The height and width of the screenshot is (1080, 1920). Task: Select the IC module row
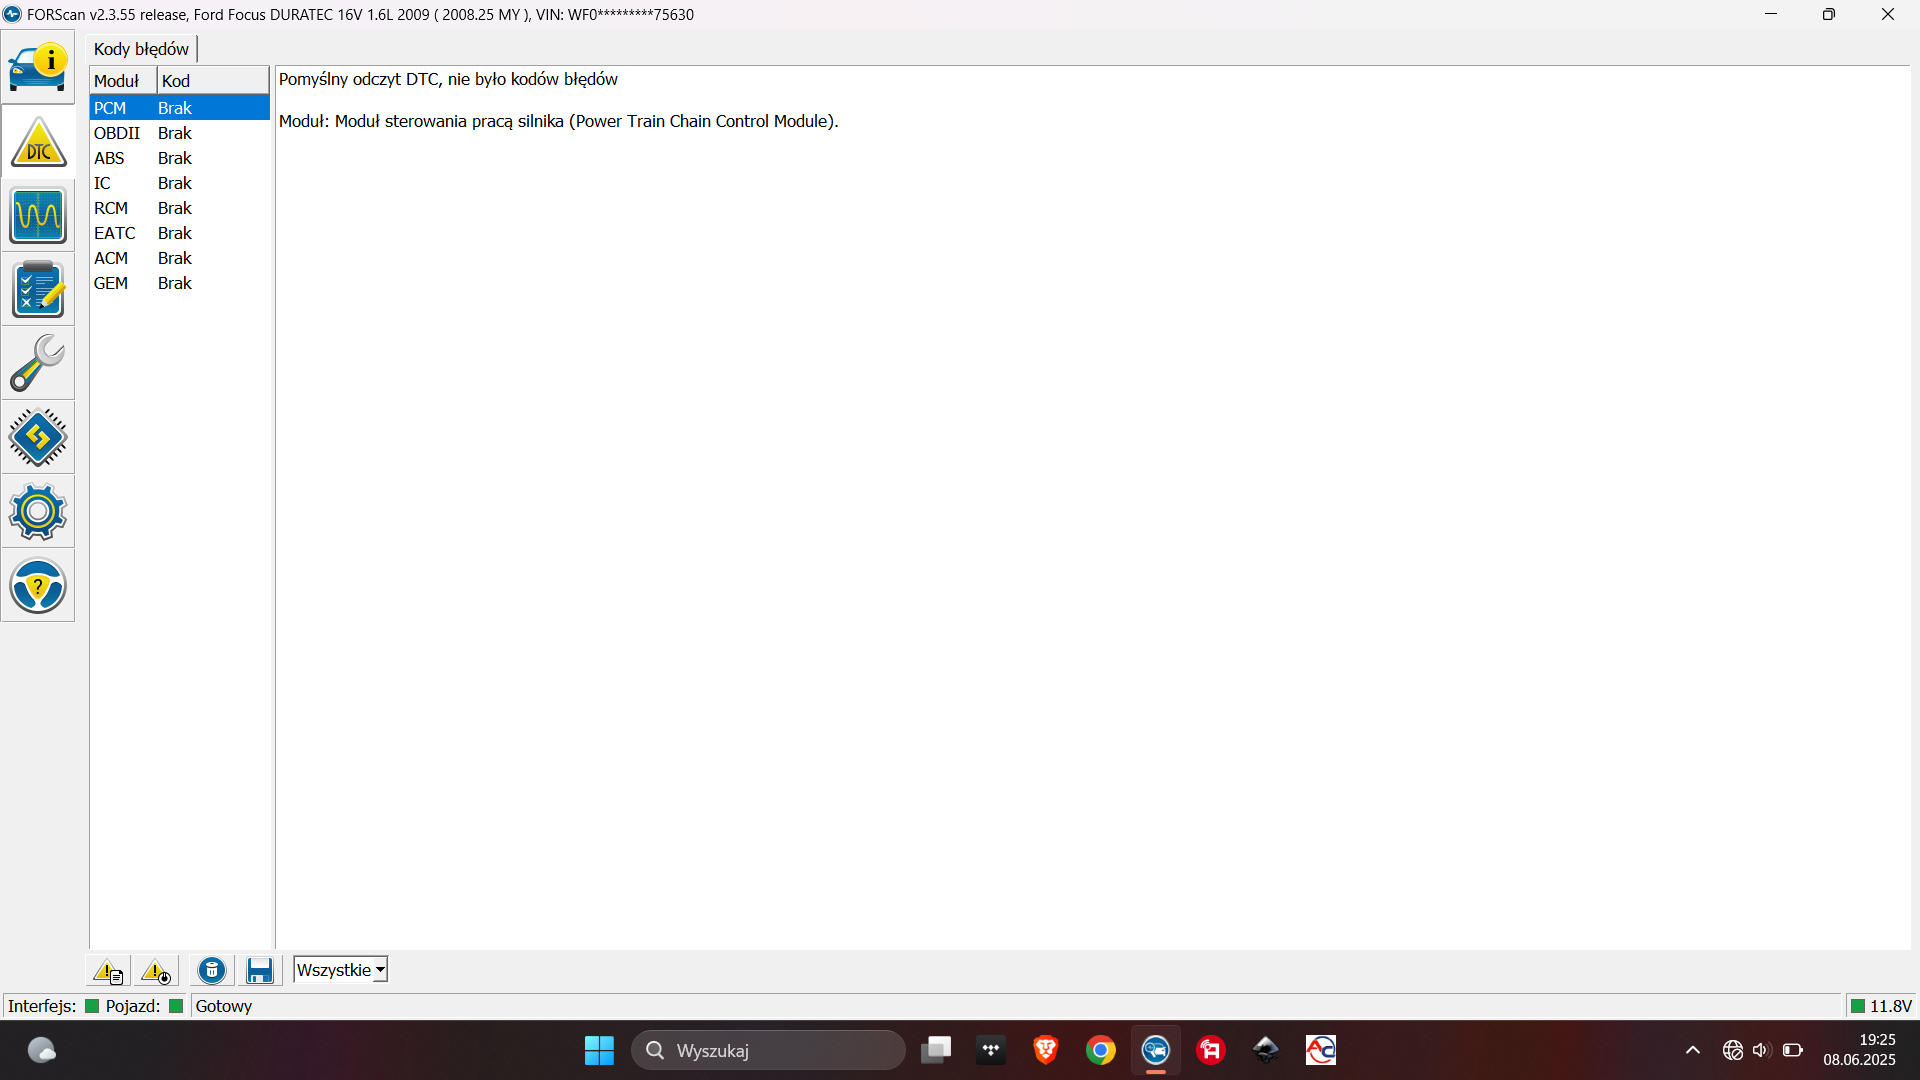click(x=180, y=183)
